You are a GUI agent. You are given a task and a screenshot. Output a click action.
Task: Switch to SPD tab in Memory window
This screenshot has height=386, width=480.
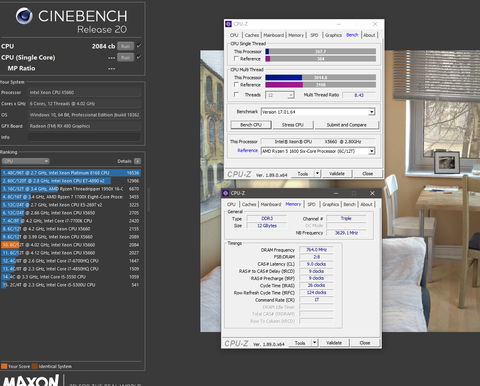[311, 204]
